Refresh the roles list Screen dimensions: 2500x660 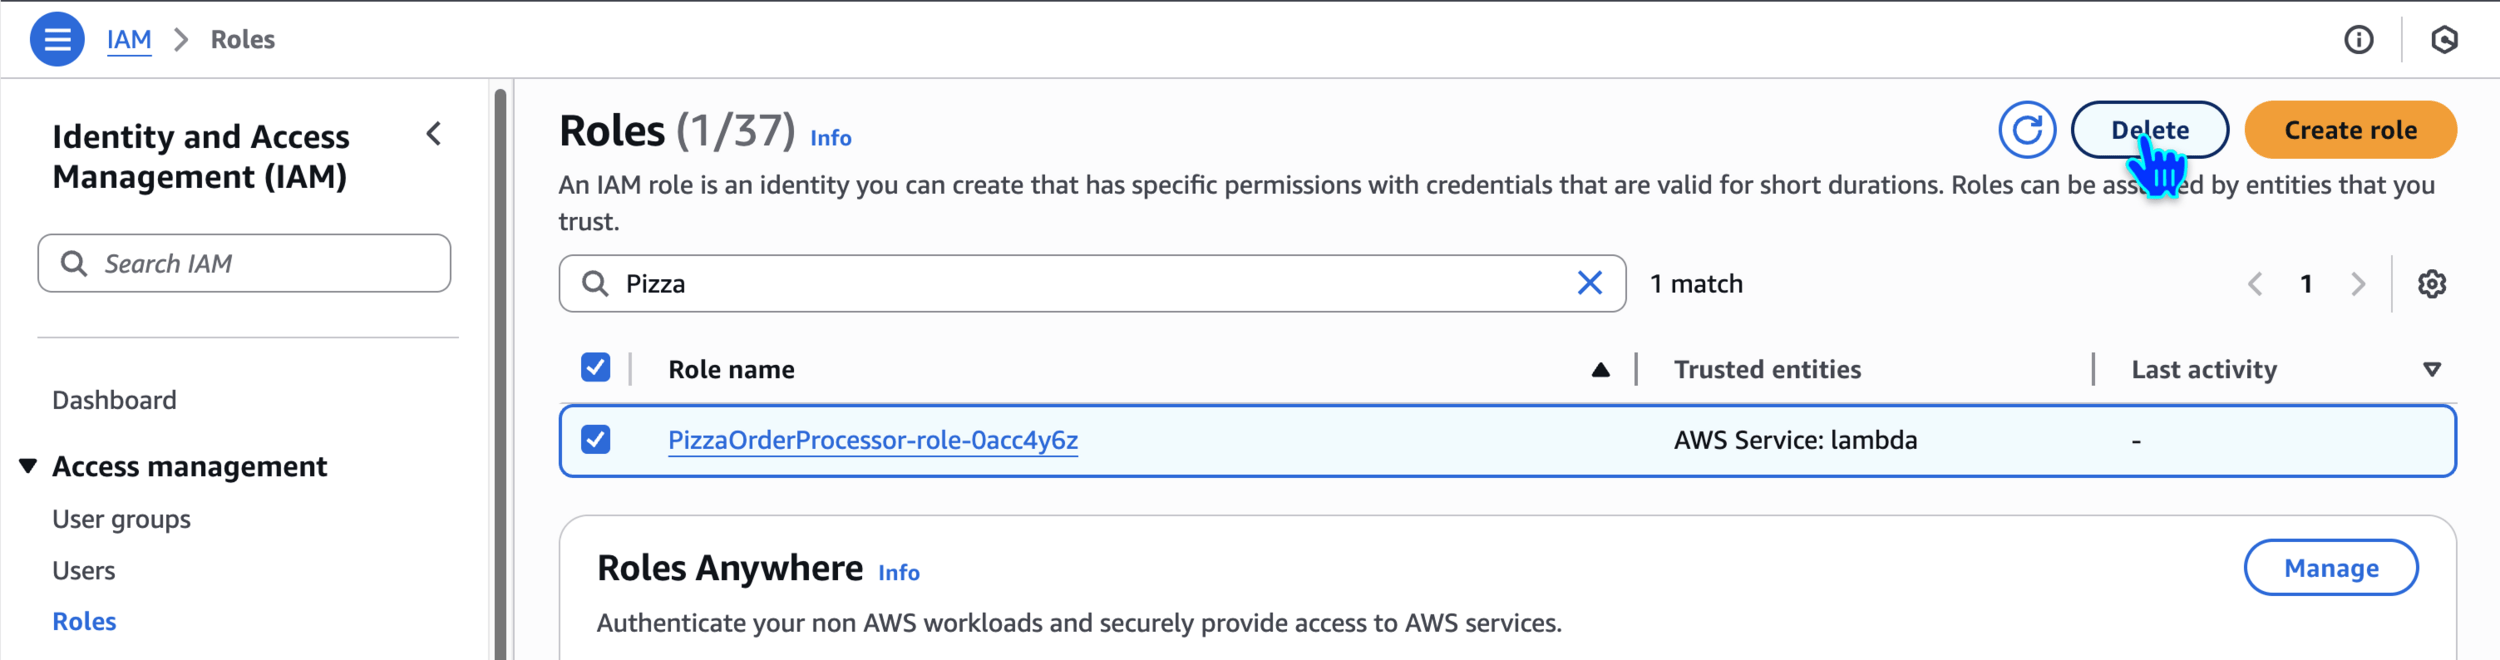click(x=2027, y=130)
